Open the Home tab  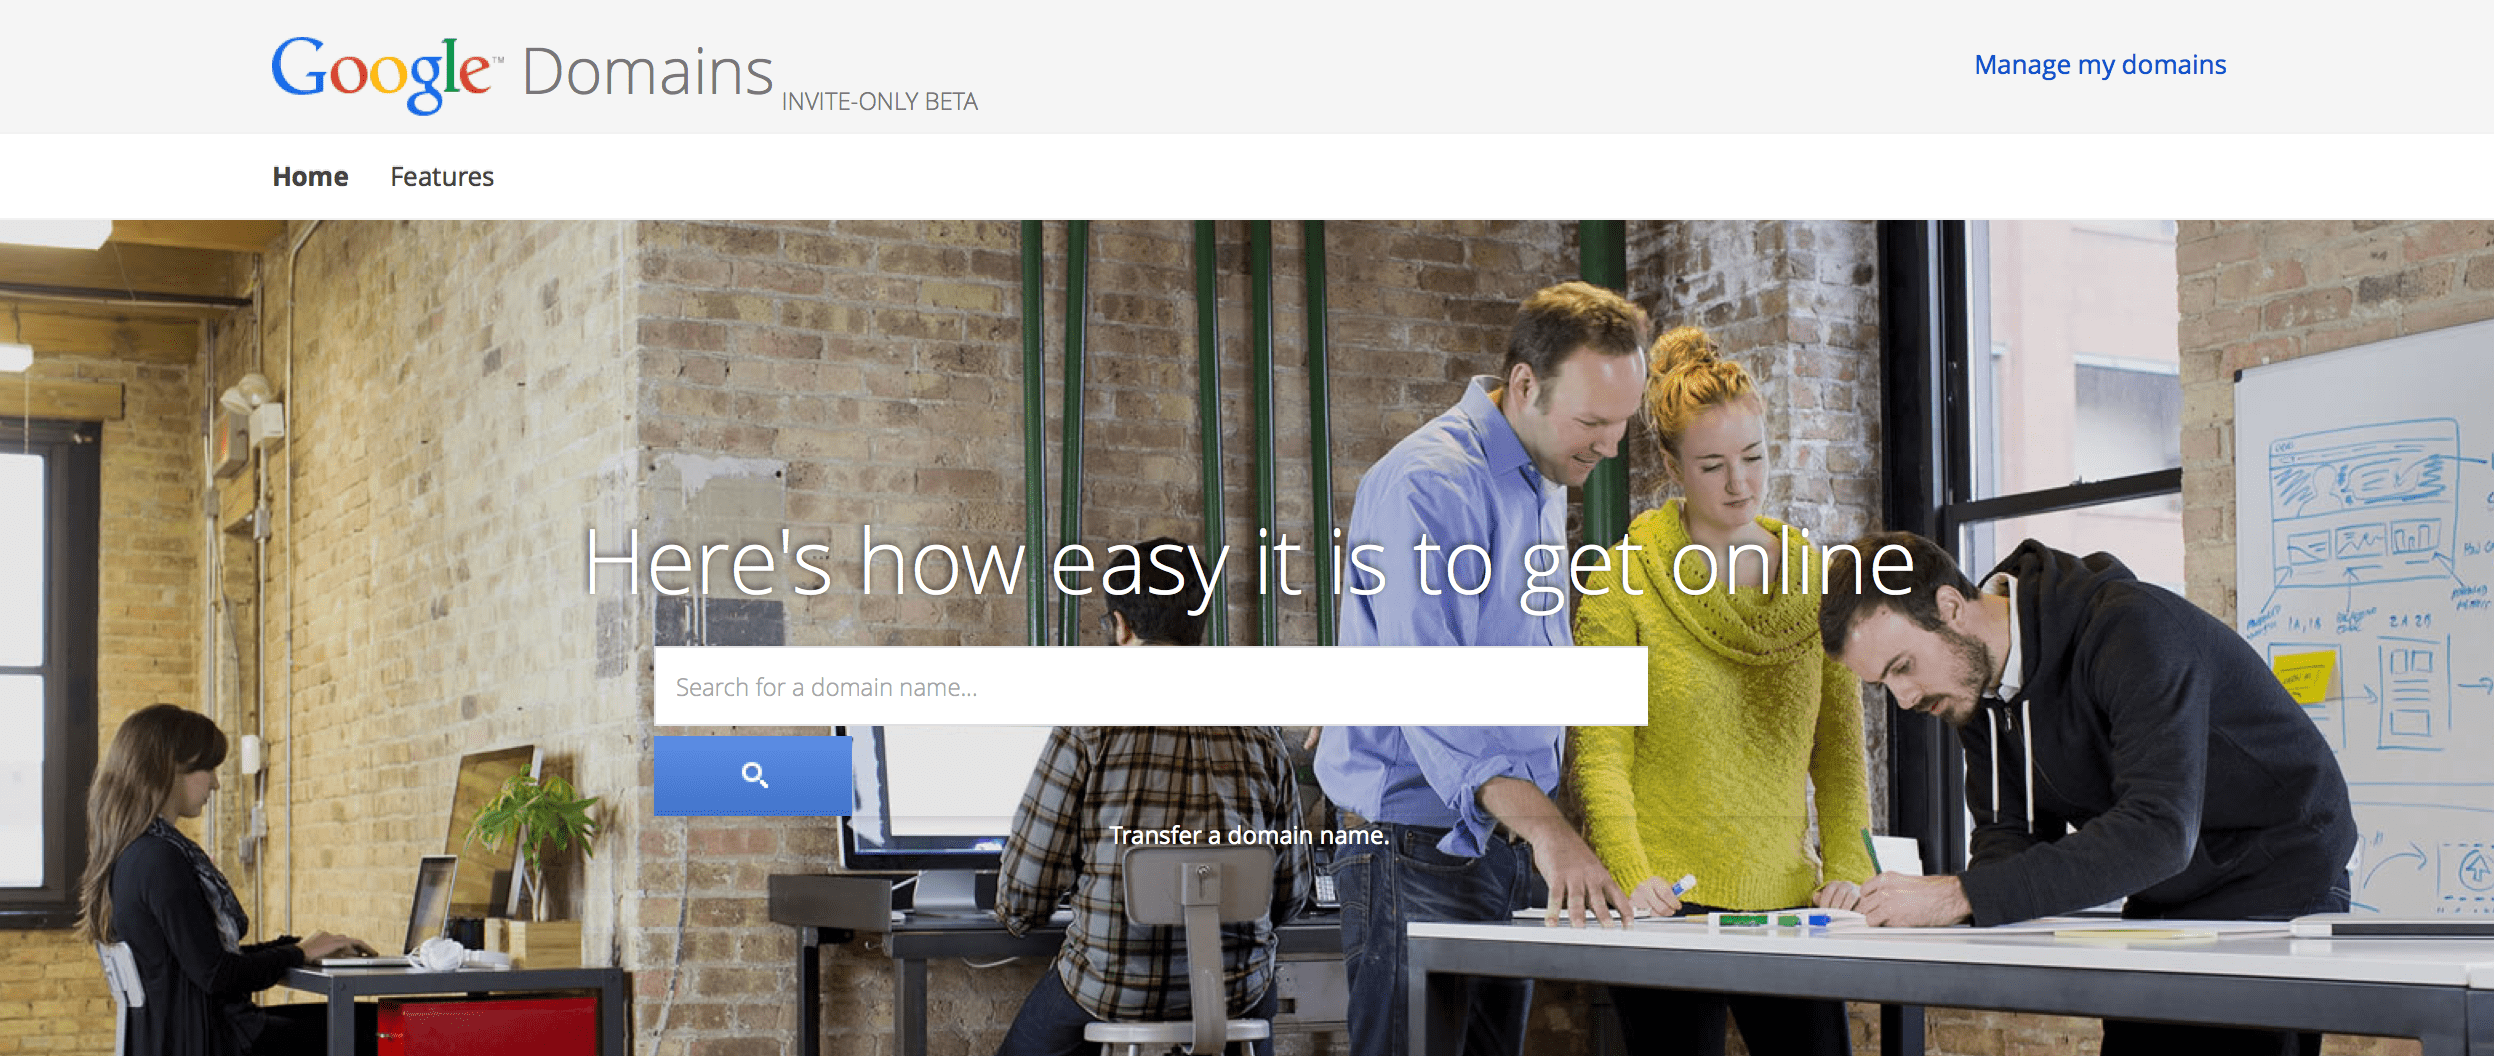click(310, 177)
